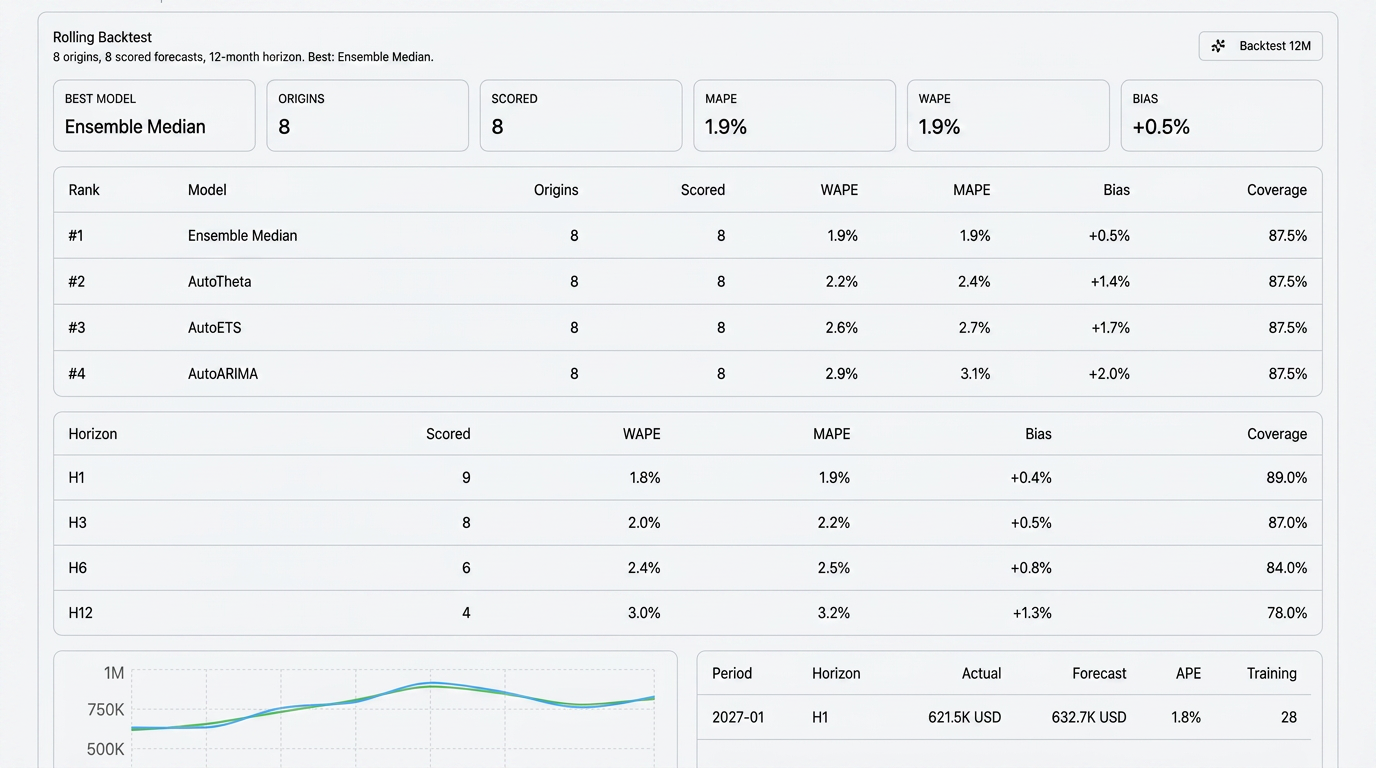Select the "2027-01" period cell
Screen dimensions: 1376x768
pyautogui.click(x=738, y=718)
